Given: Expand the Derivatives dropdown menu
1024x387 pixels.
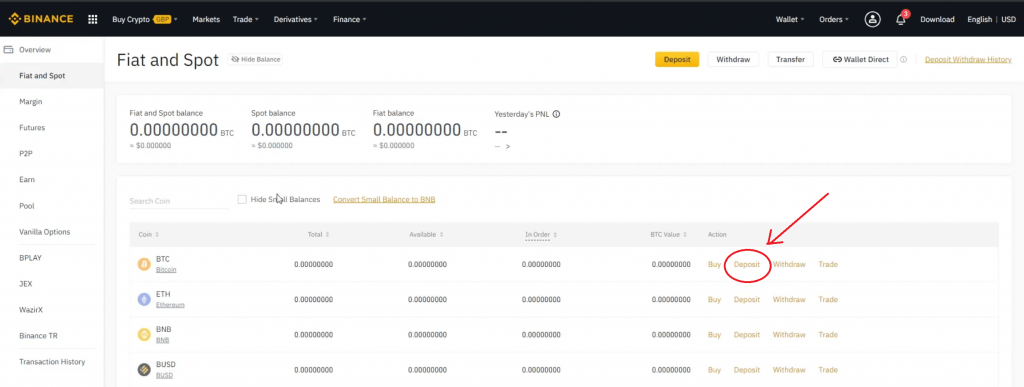Looking at the screenshot, I should coord(296,20).
